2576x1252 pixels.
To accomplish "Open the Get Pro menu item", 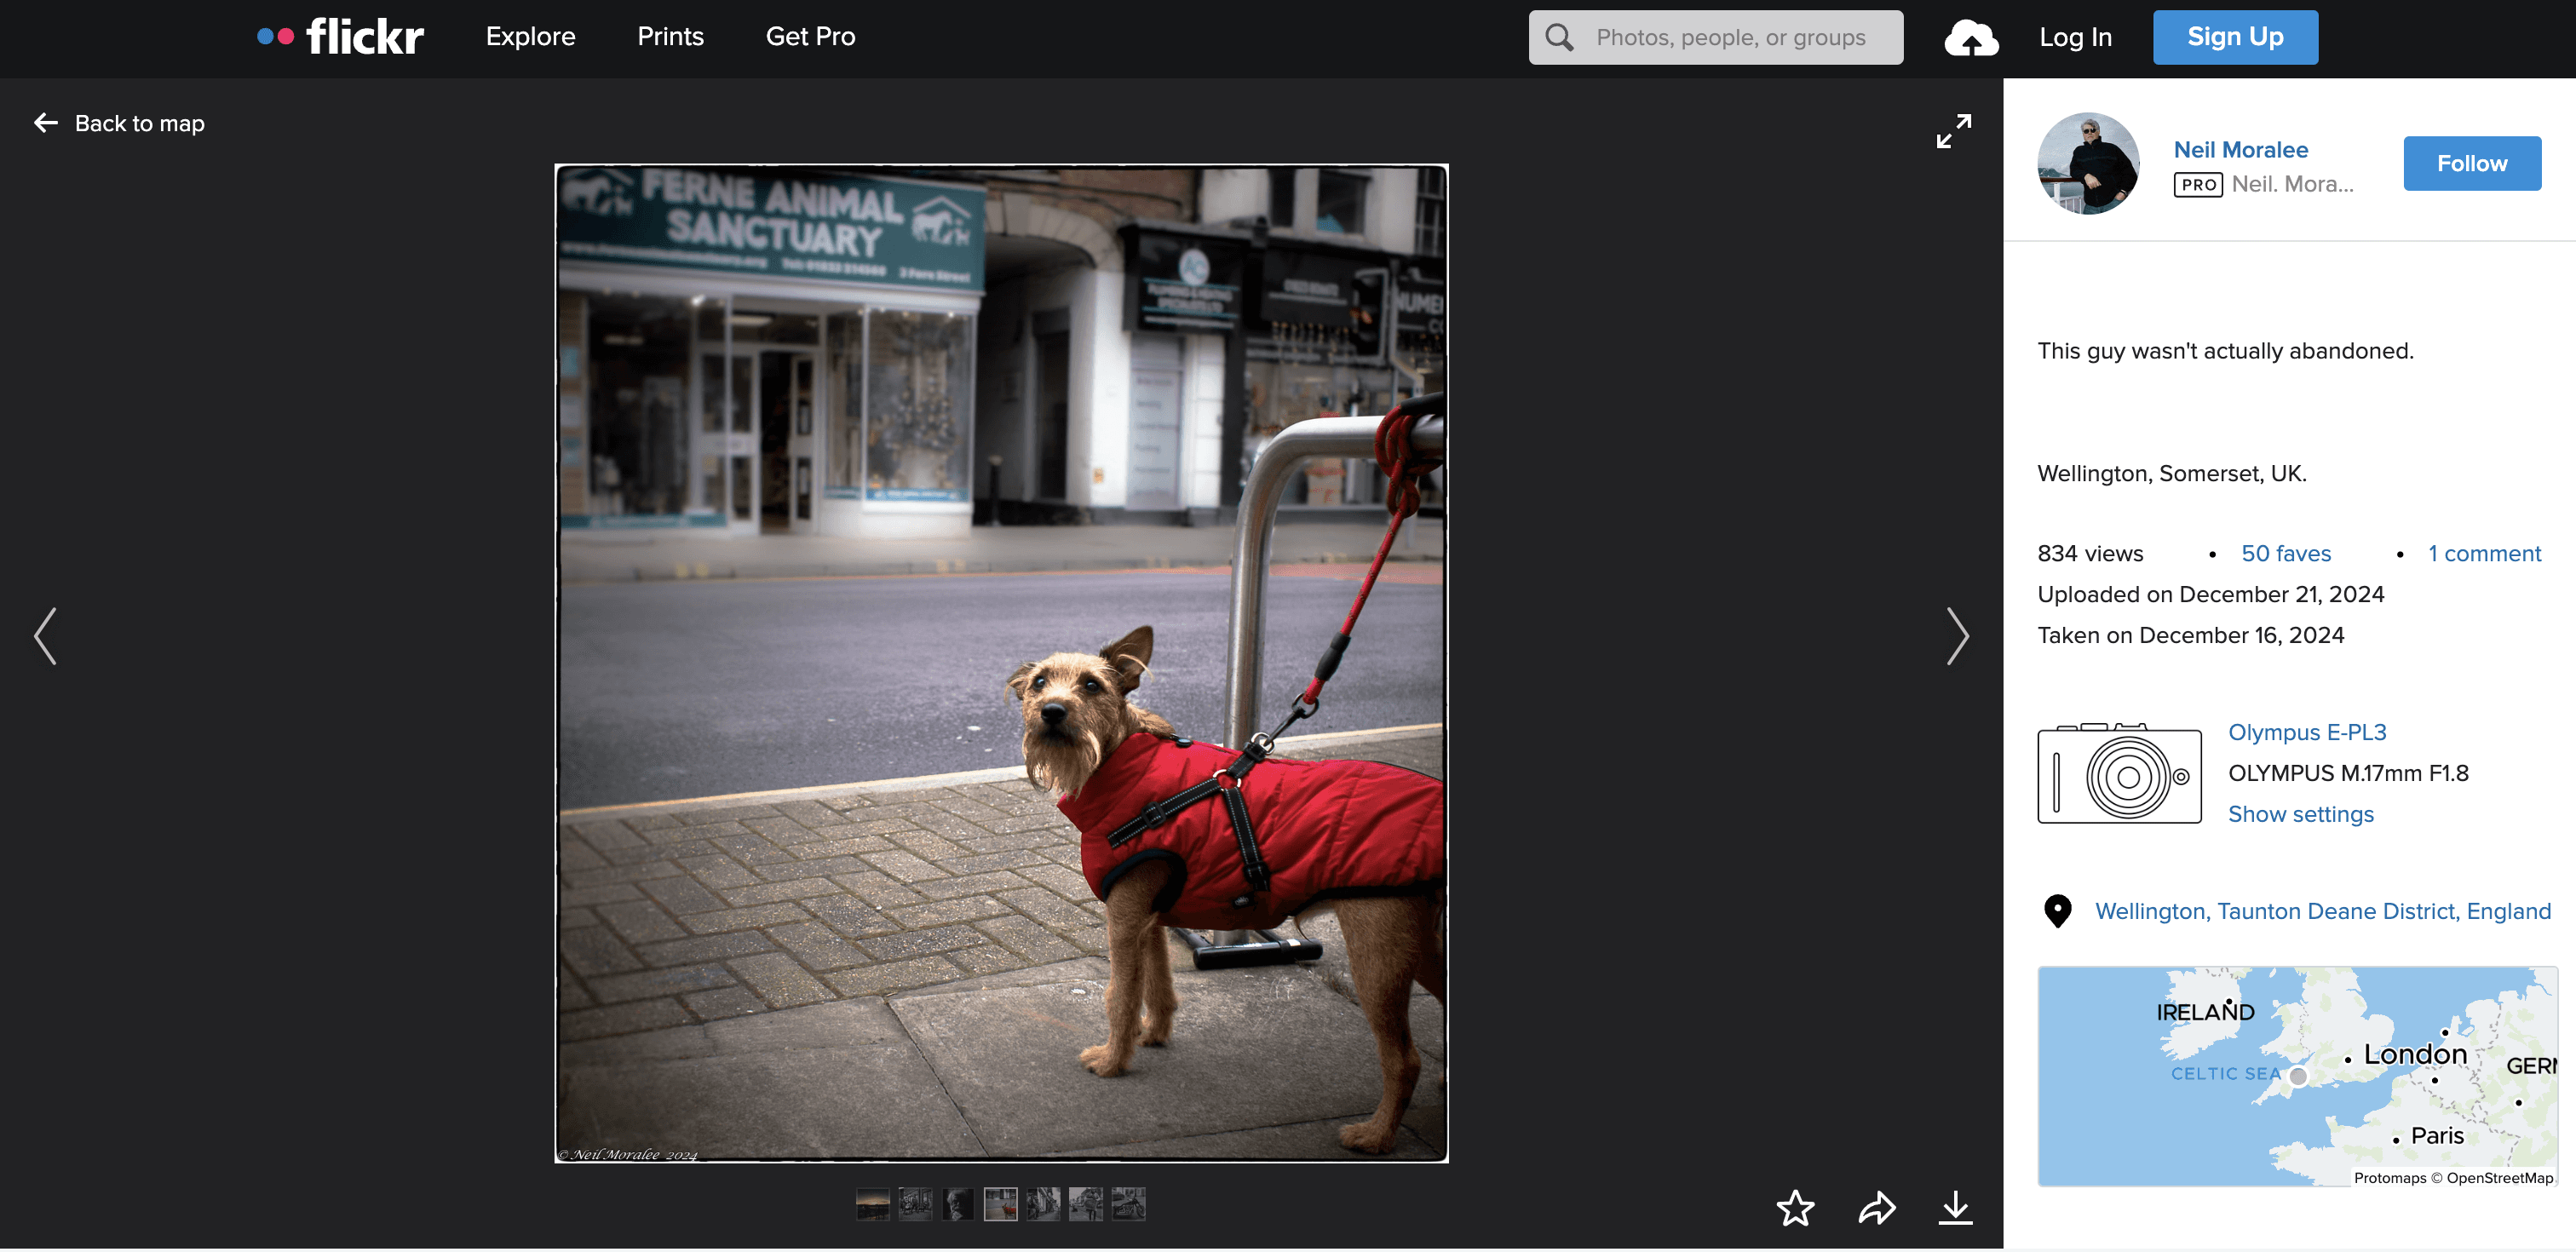I will (810, 37).
